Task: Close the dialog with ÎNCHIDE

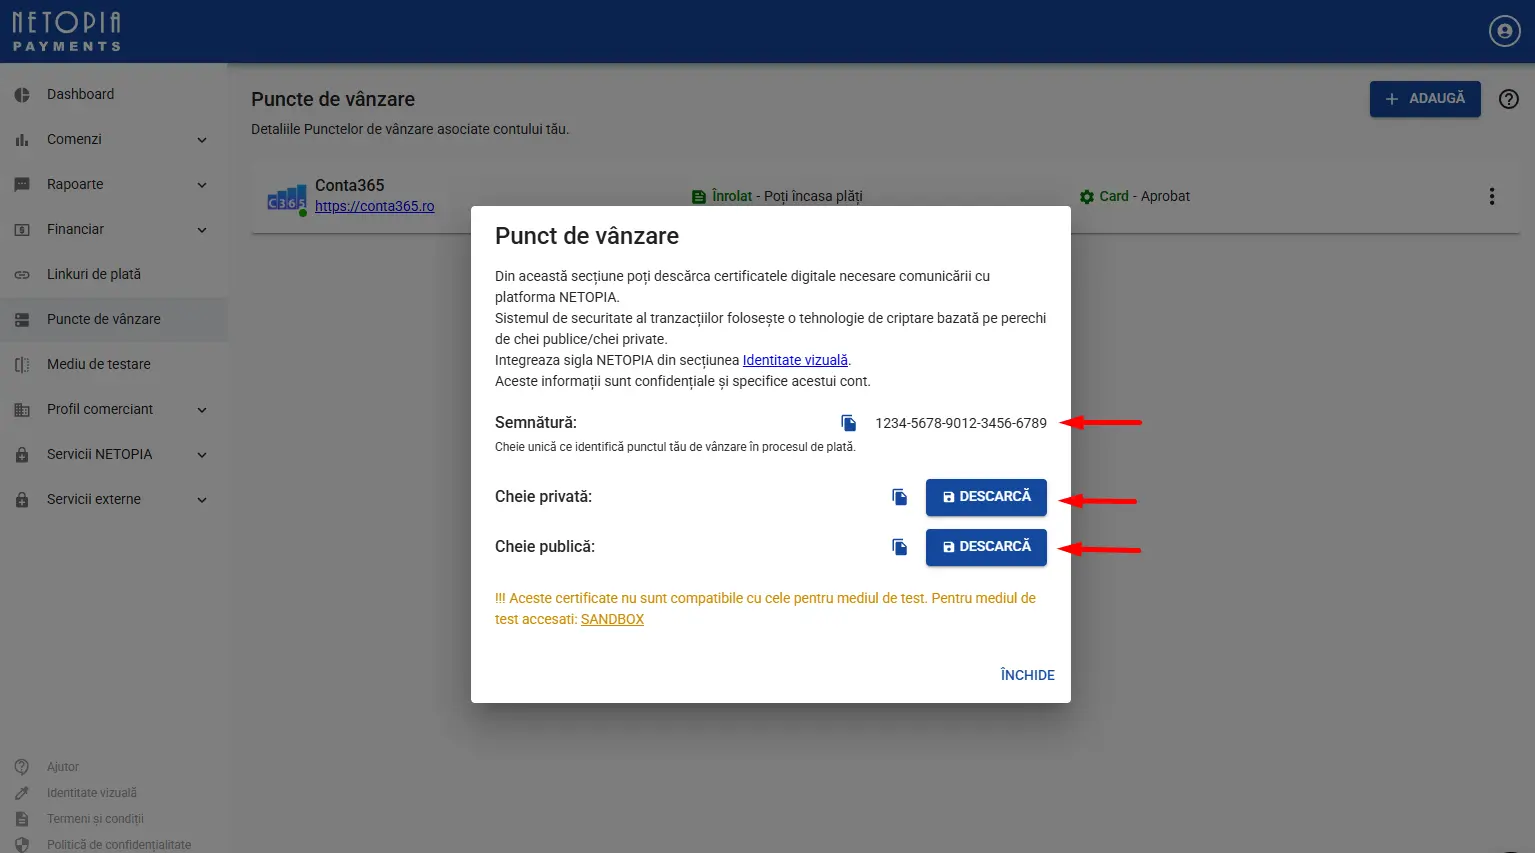Action: [1027, 675]
